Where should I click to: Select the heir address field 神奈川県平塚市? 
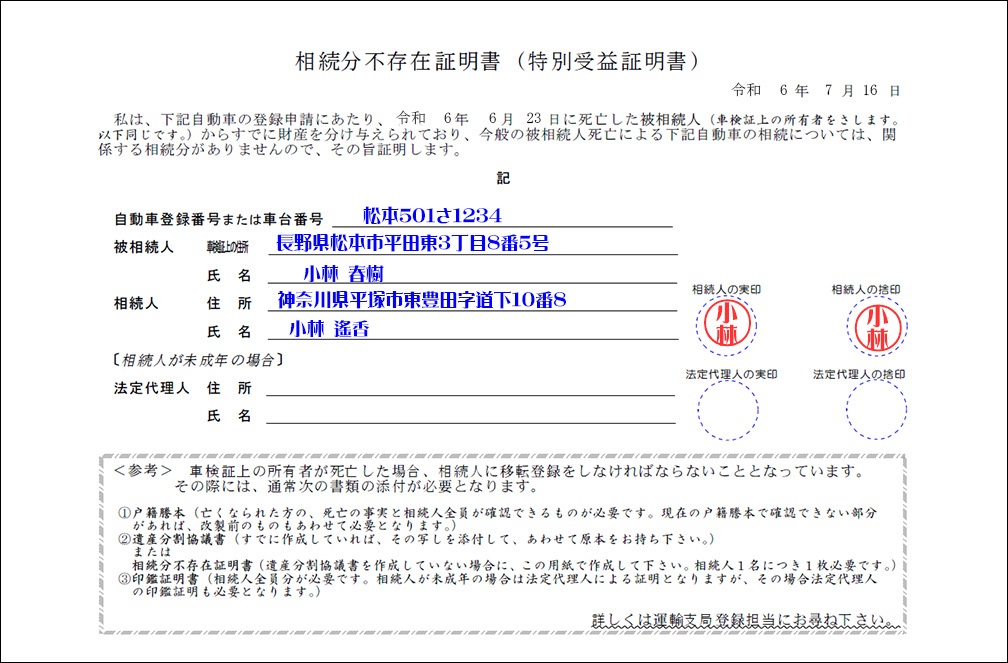(x=422, y=300)
